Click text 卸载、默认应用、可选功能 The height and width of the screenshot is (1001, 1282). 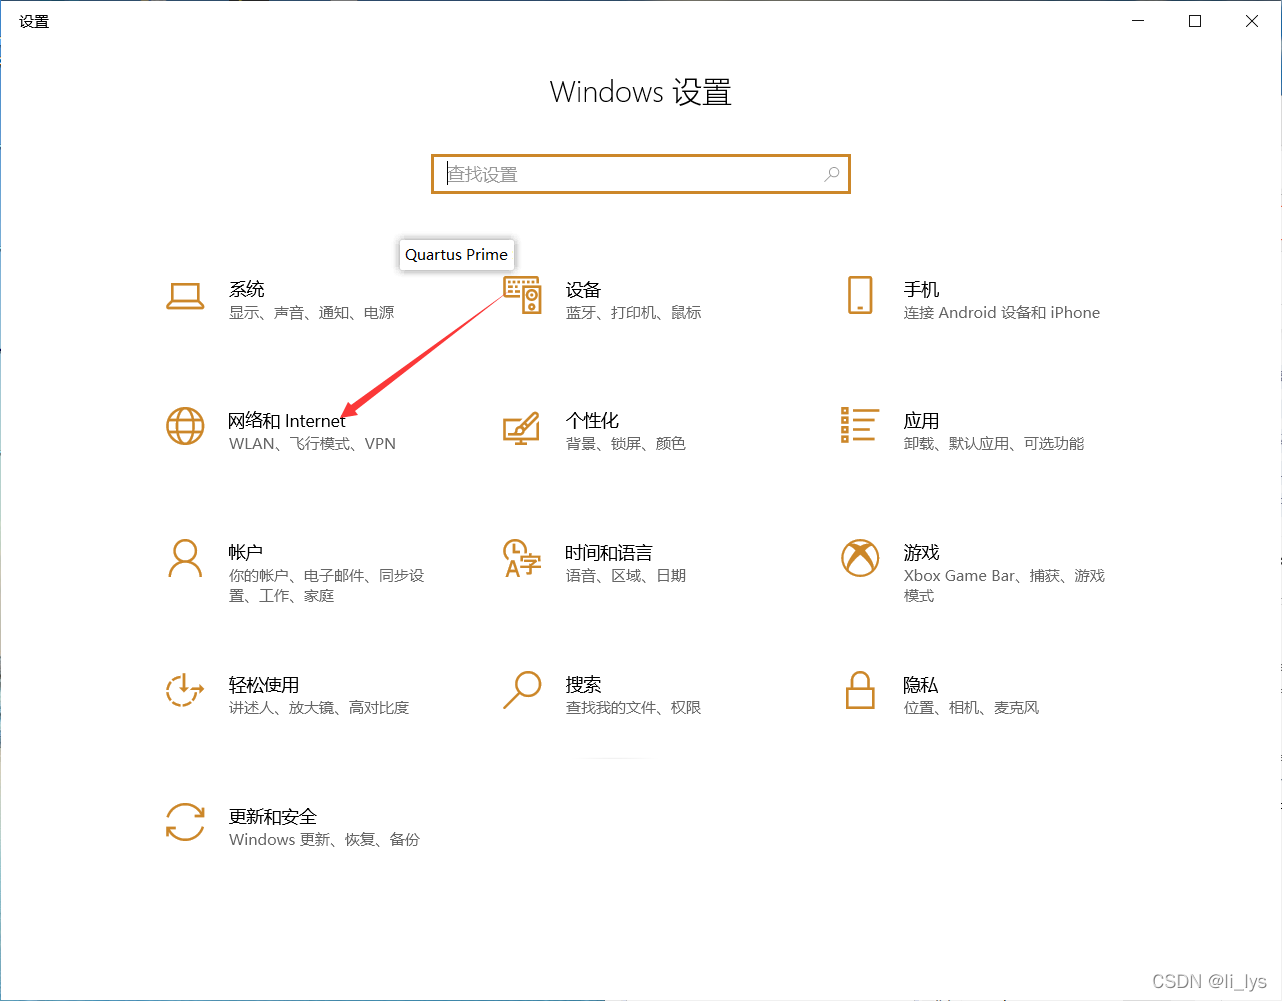tap(994, 444)
